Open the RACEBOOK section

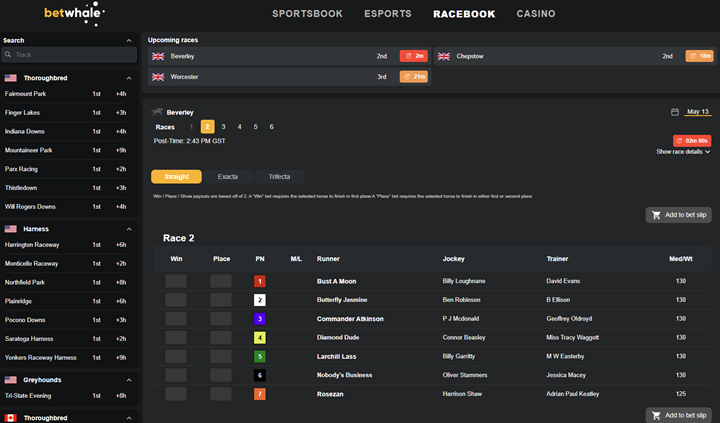(464, 14)
